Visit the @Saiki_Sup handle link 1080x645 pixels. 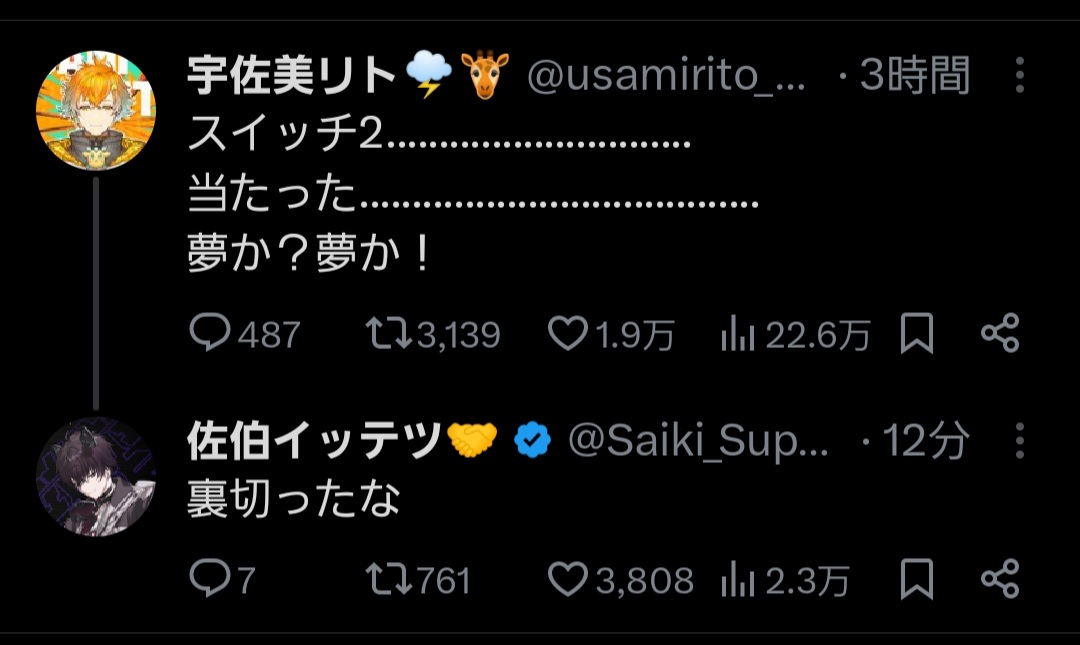[698, 440]
